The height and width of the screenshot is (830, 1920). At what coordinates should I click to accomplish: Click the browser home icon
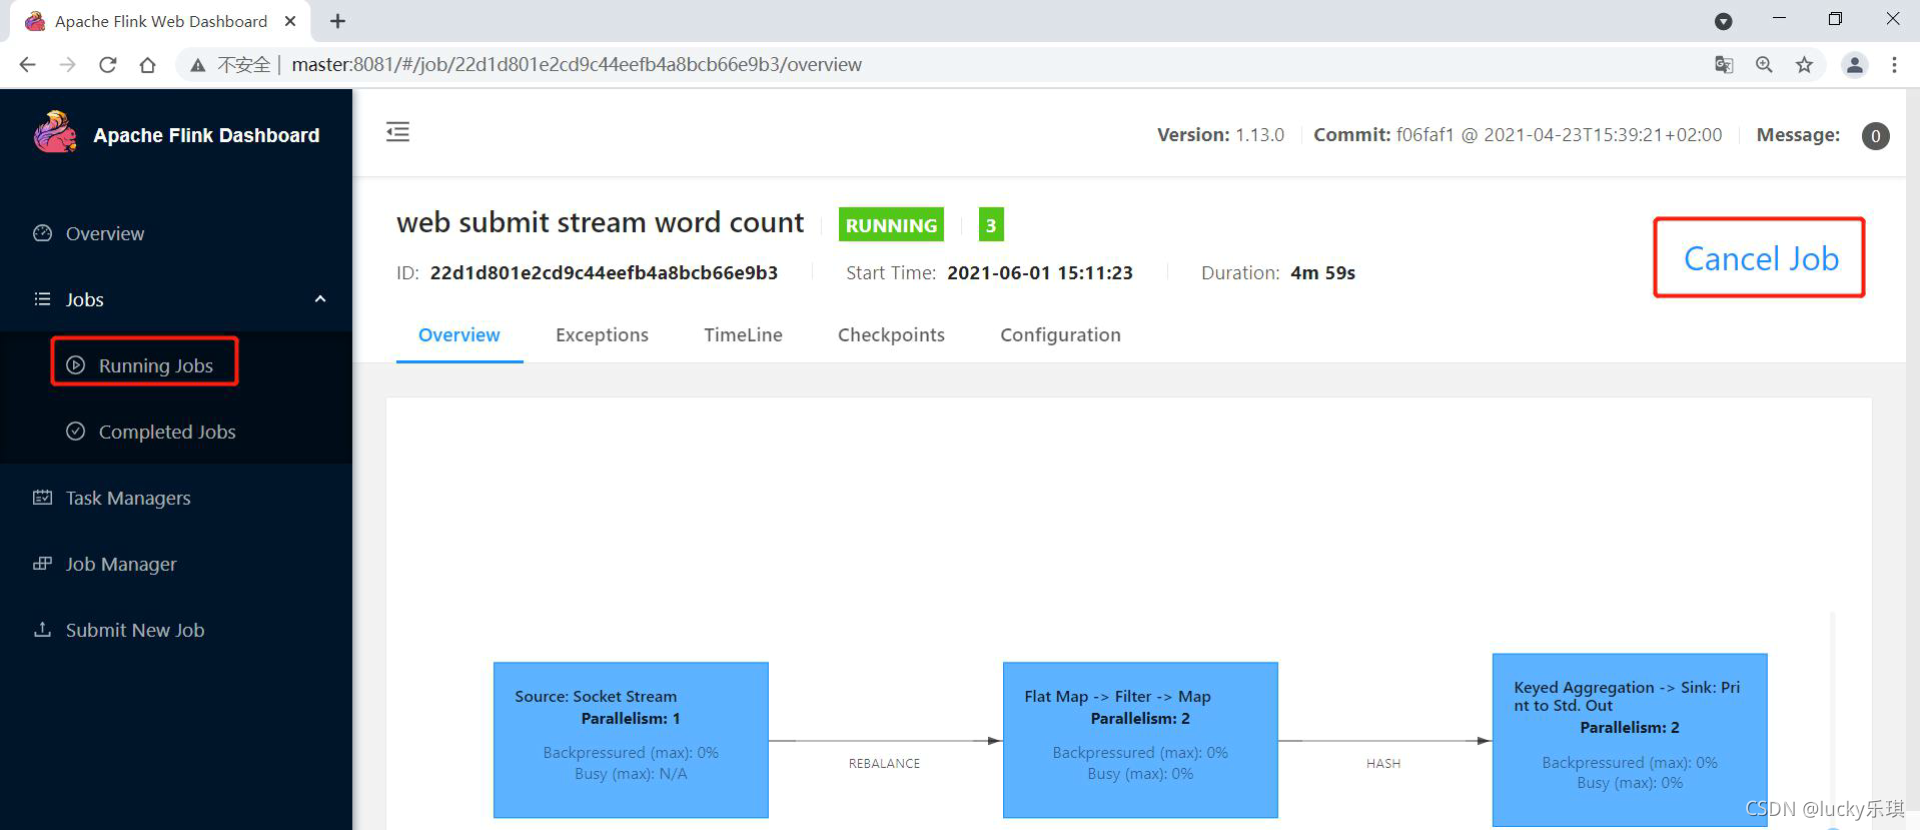(x=147, y=65)
